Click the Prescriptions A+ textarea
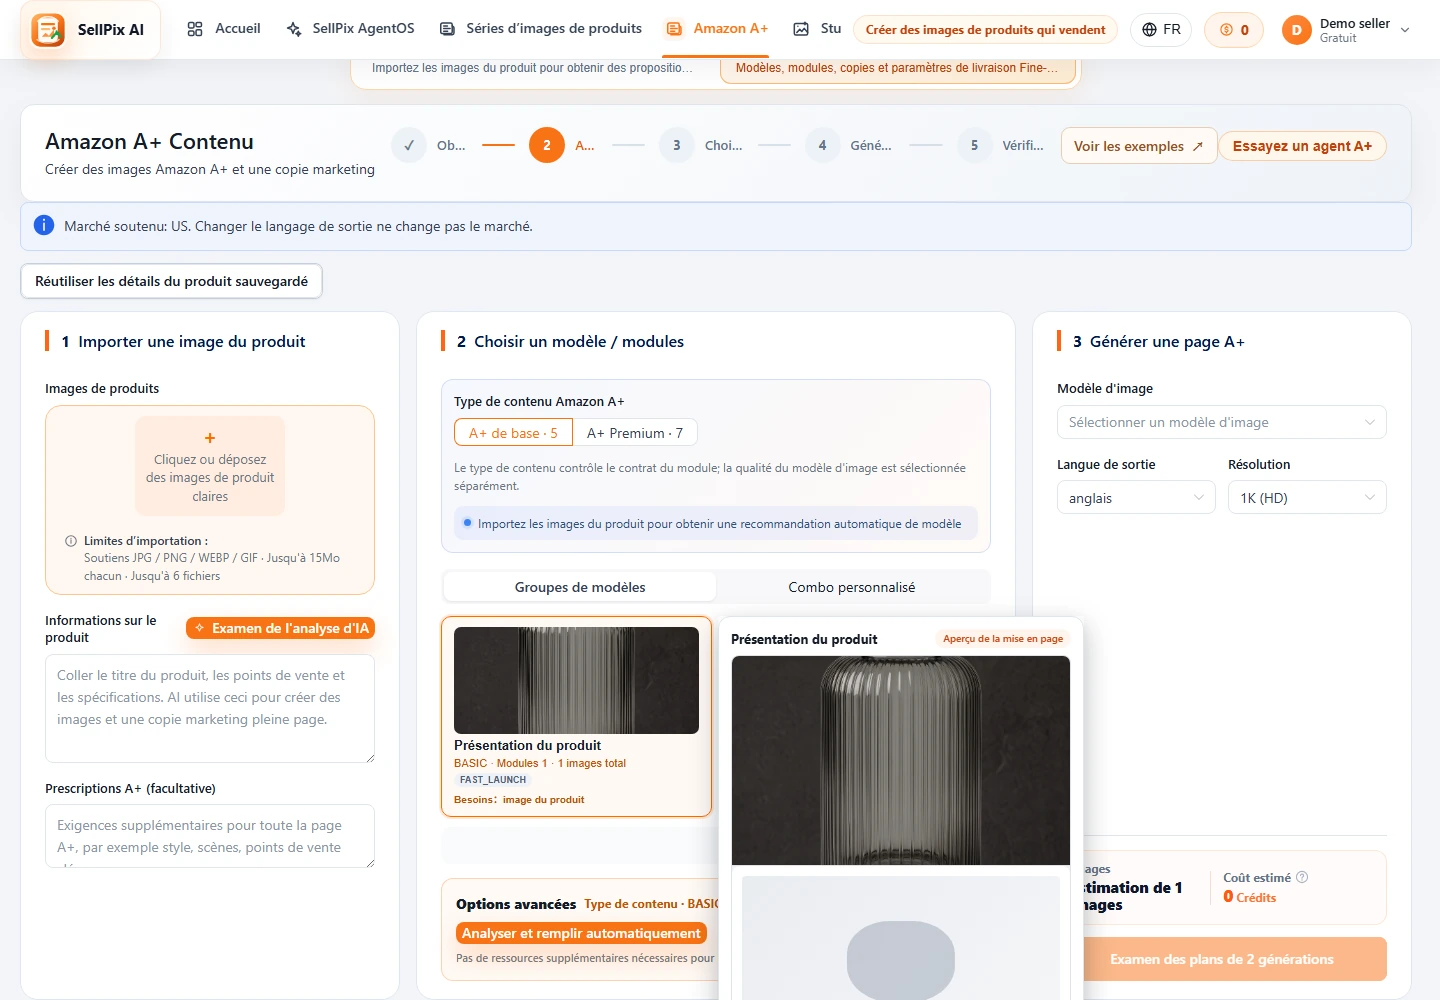This screenshot has width=1440, height=1000. tap(210, 836)
